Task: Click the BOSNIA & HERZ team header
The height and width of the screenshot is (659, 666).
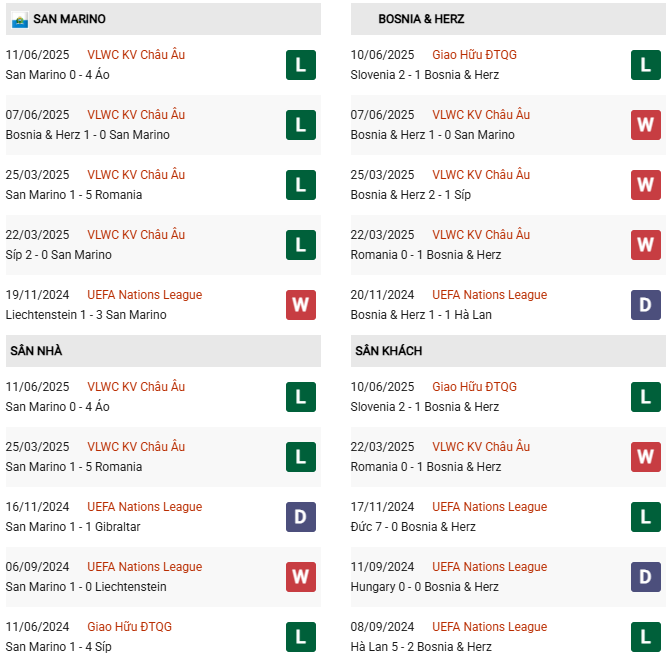Action: click(421, 19)
